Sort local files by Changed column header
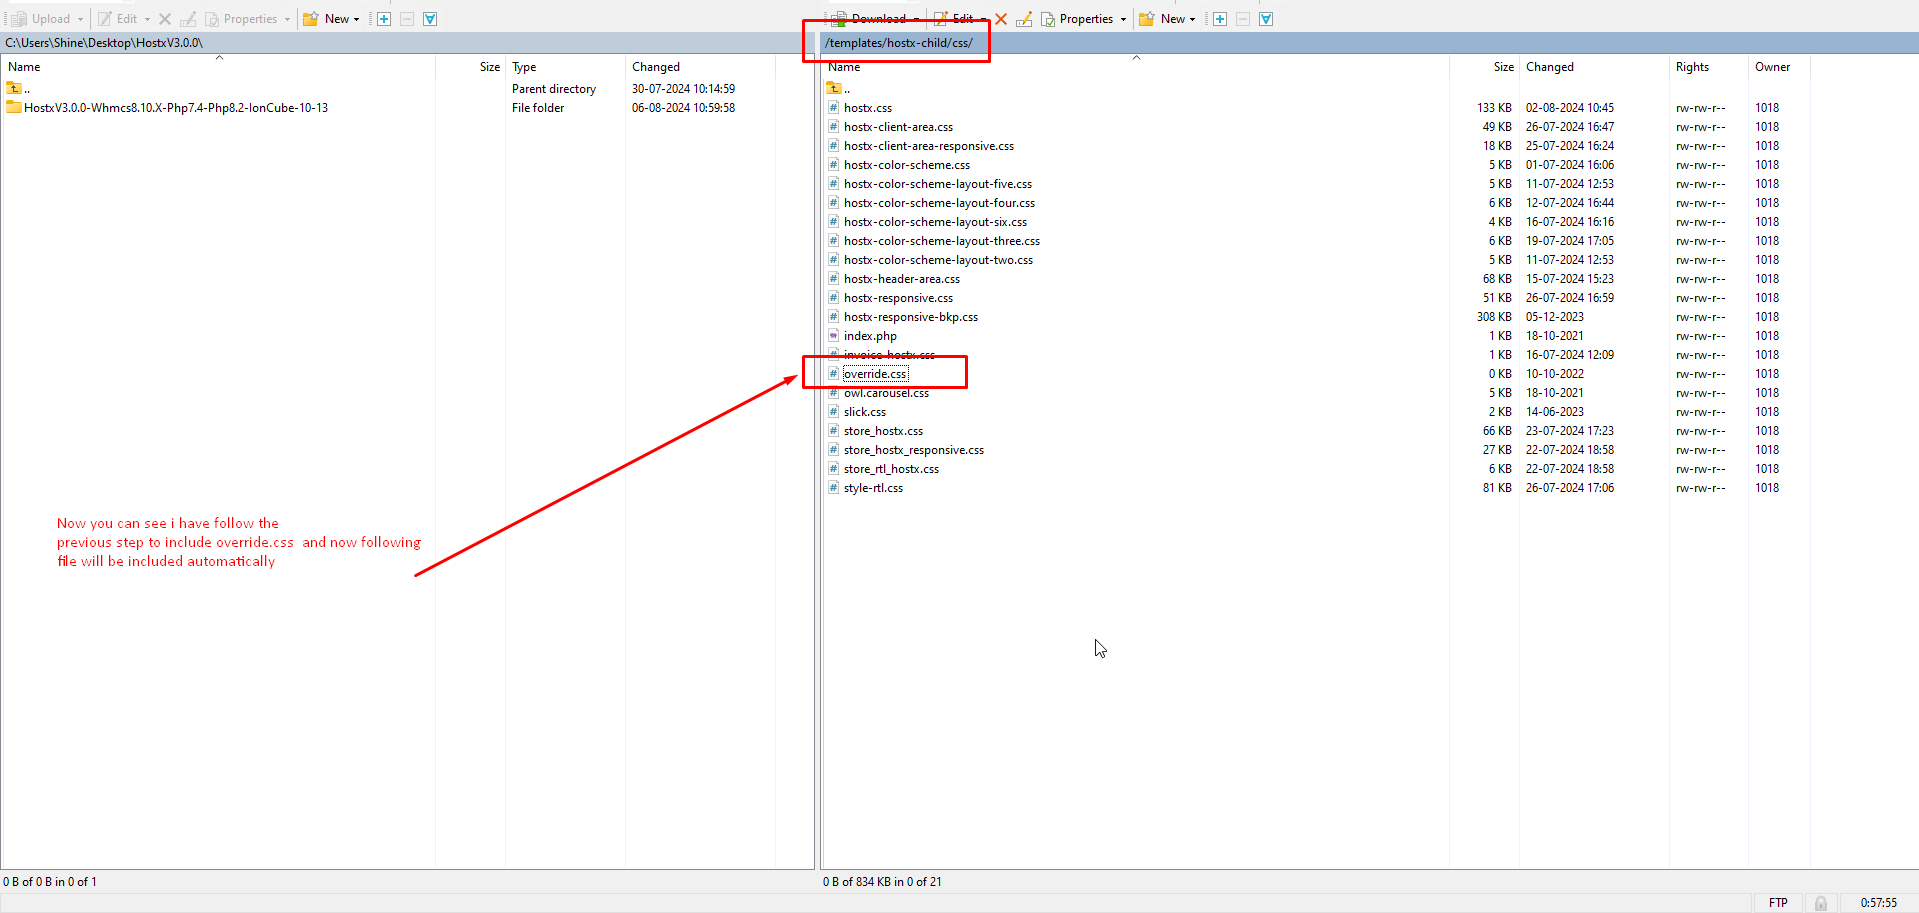 click(656, 67)
